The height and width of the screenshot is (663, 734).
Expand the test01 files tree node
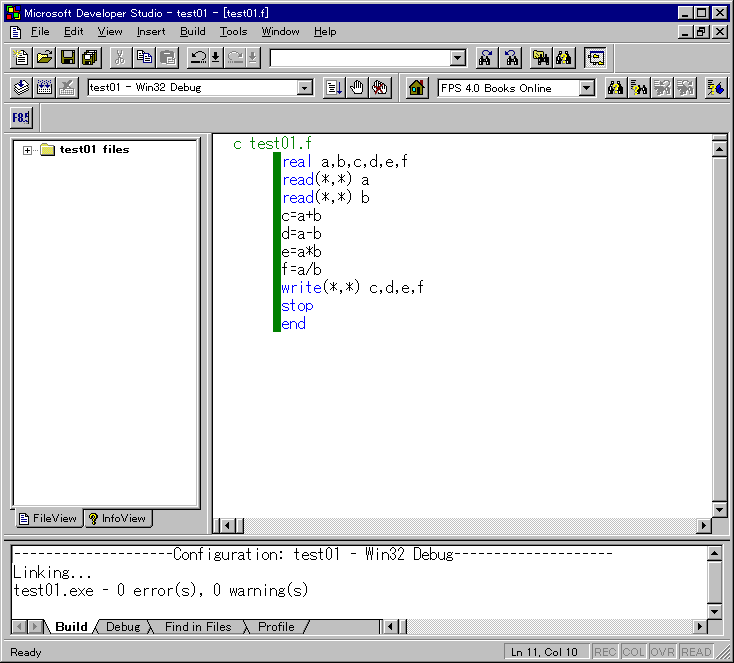click(x=27, y=150)
